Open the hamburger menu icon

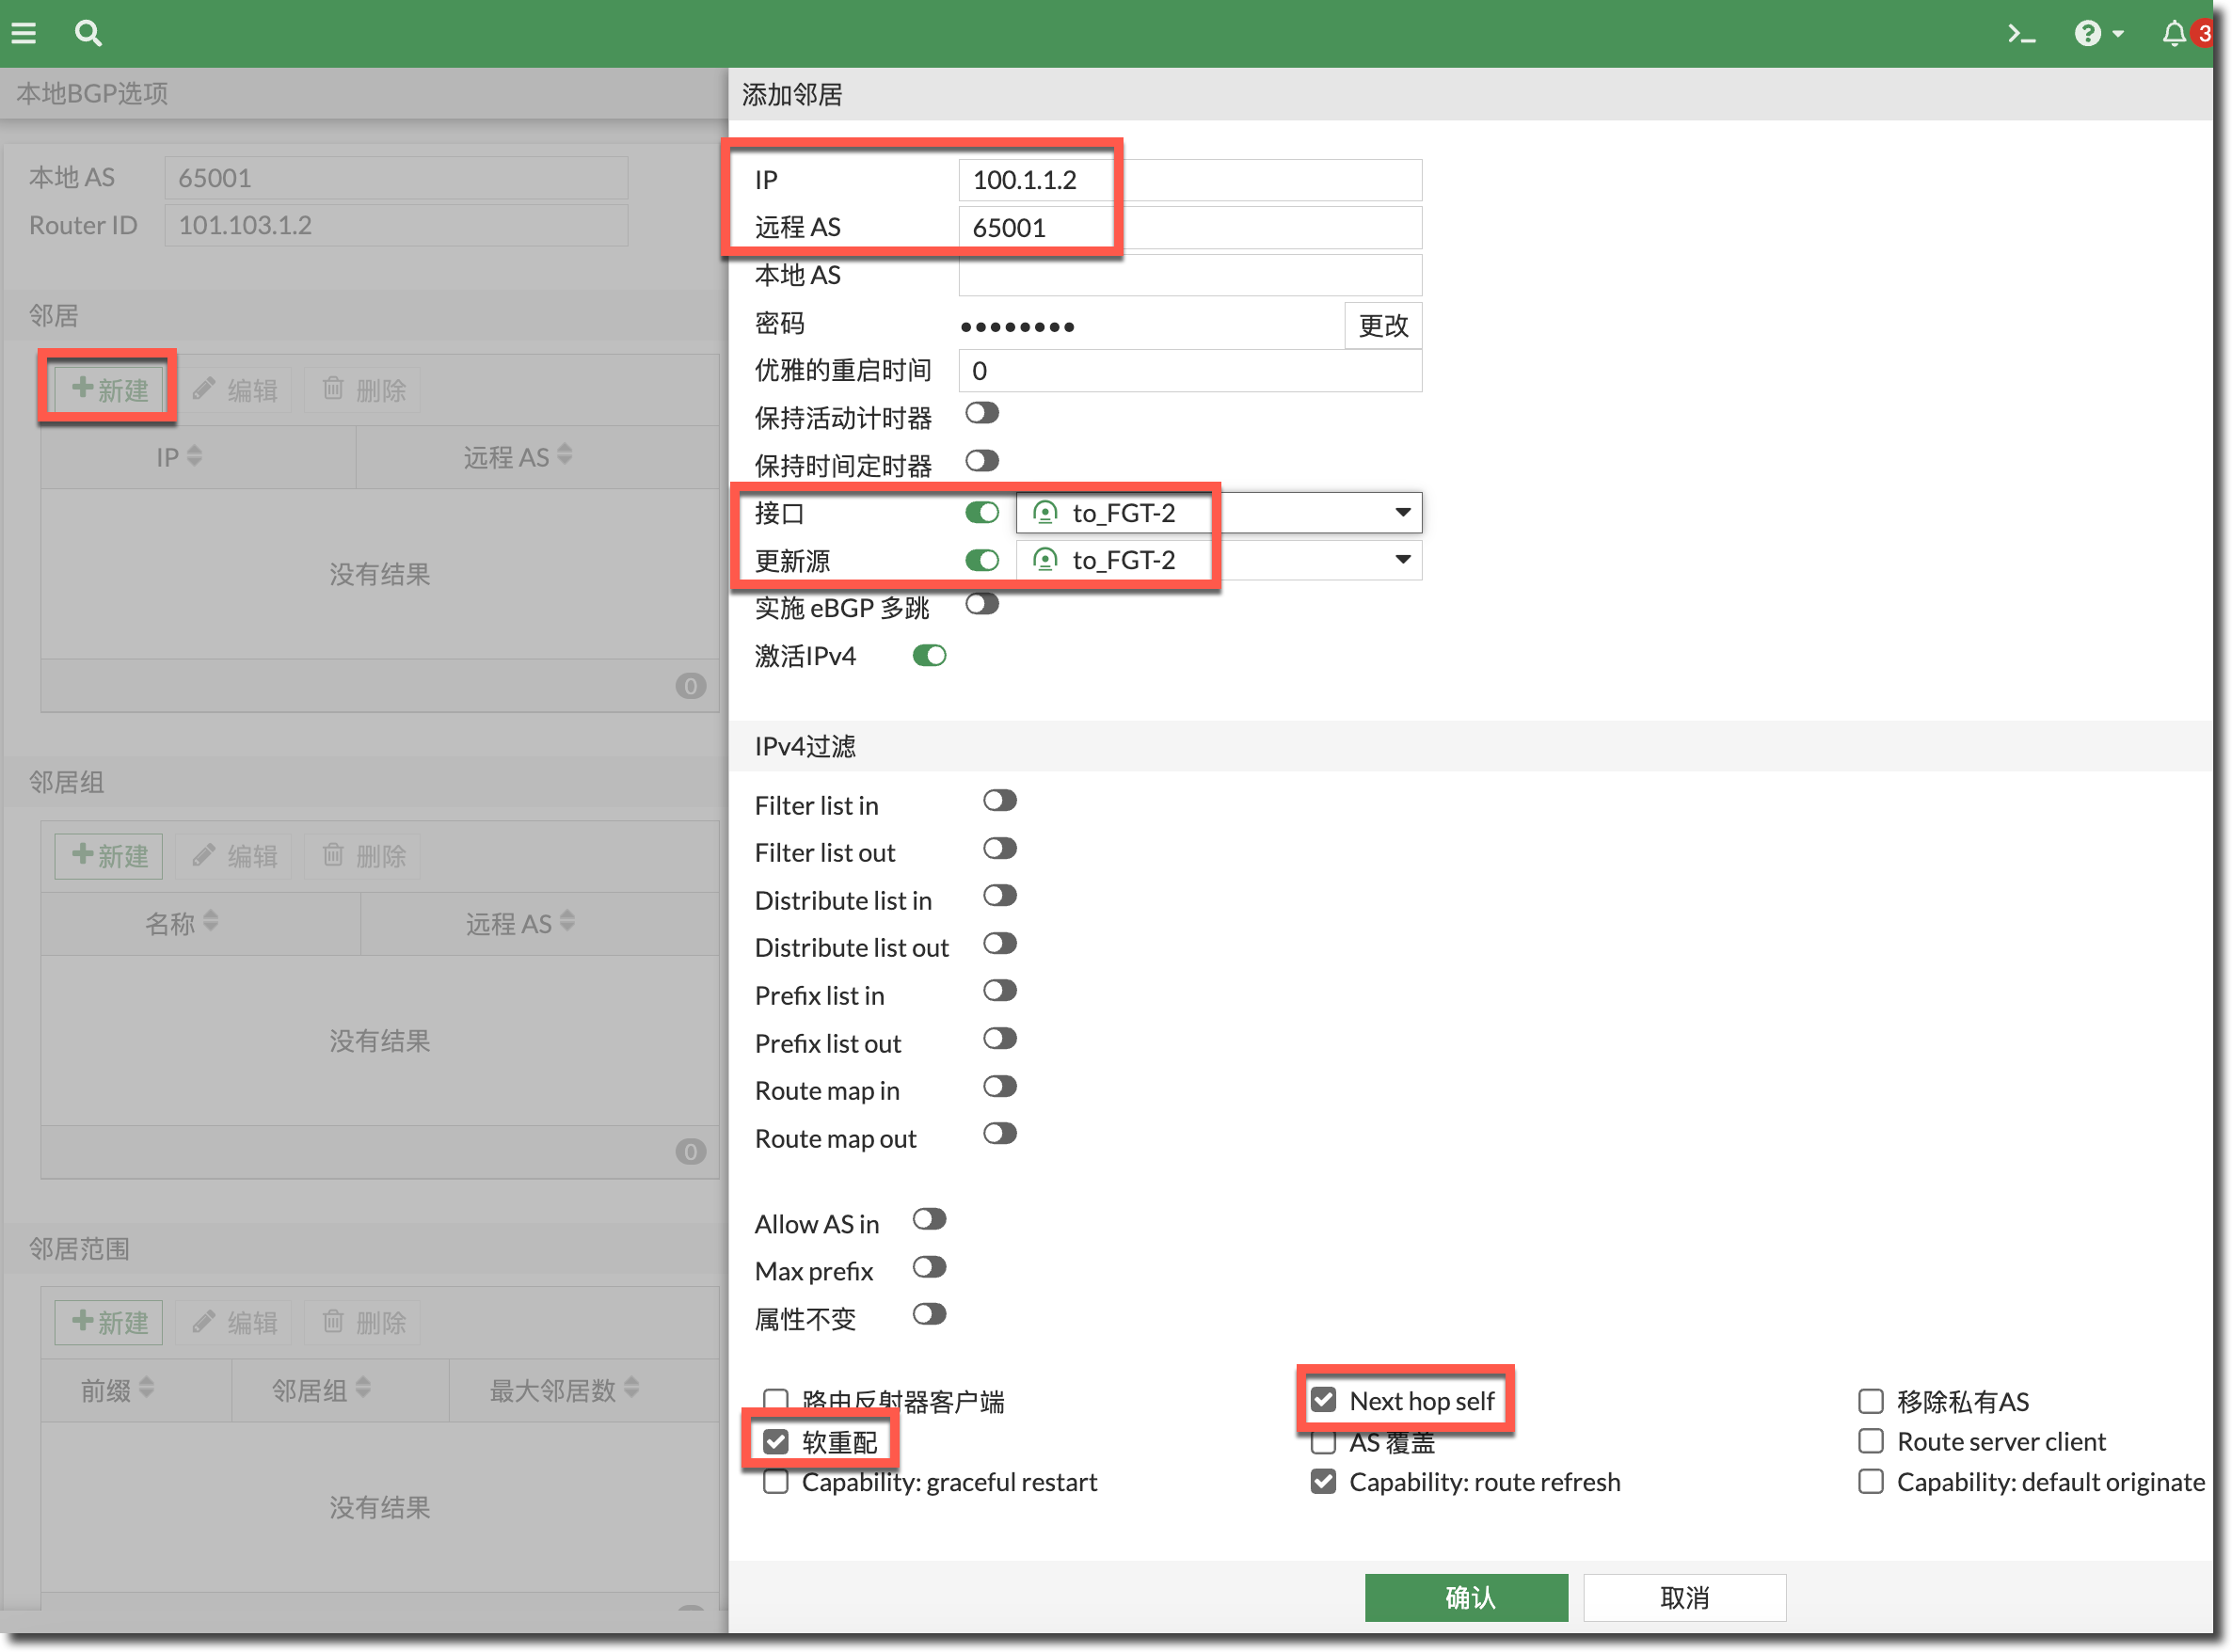pos(24,34)
